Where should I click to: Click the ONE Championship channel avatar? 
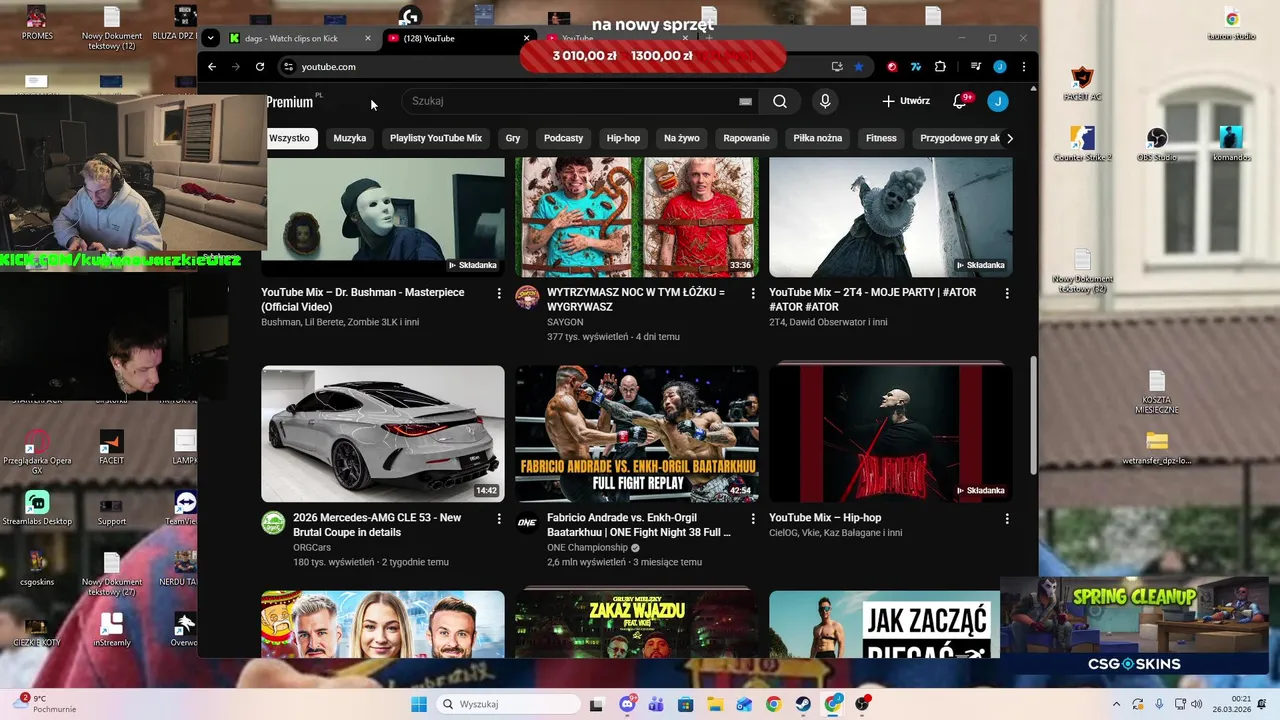click(x=527, y=523)
